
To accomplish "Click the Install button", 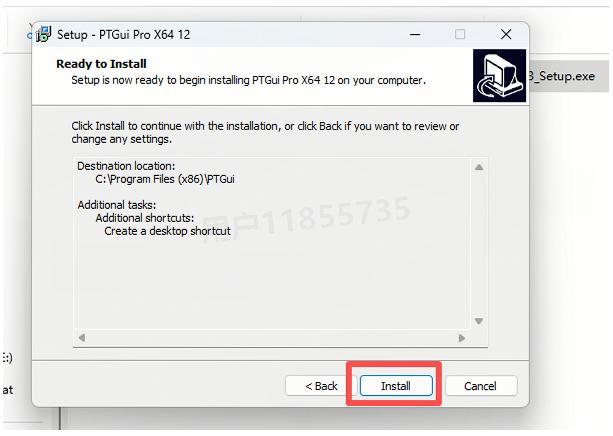I will (396, 386).
